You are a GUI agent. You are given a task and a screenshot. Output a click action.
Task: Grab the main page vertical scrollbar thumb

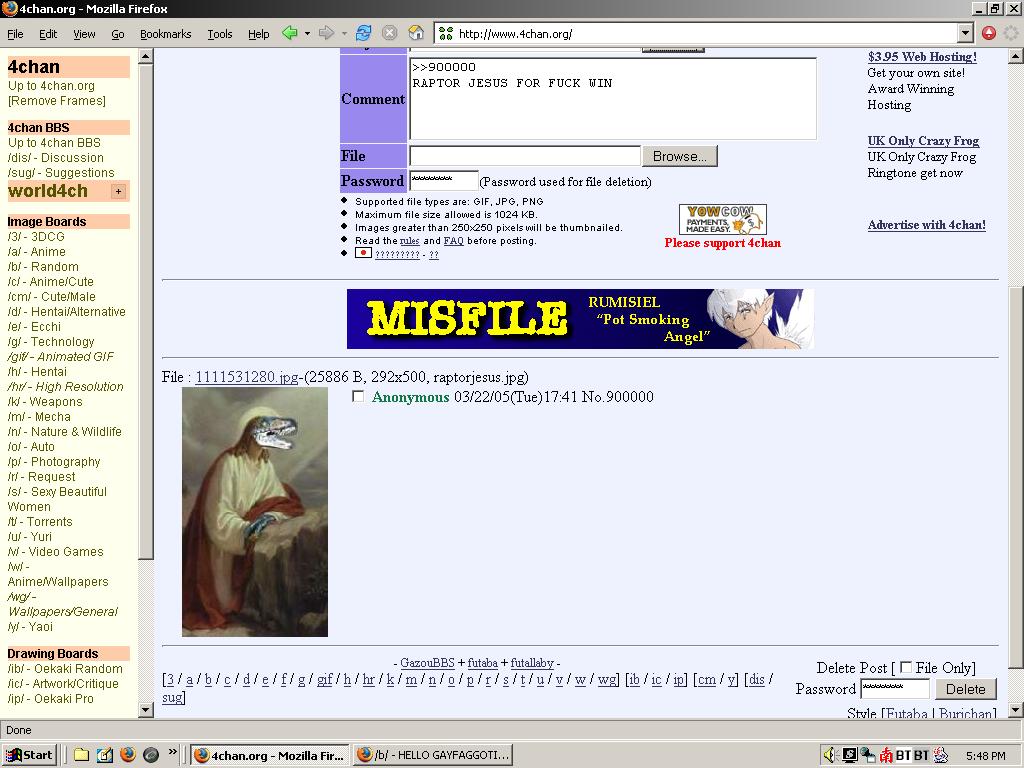(1016, 478)
